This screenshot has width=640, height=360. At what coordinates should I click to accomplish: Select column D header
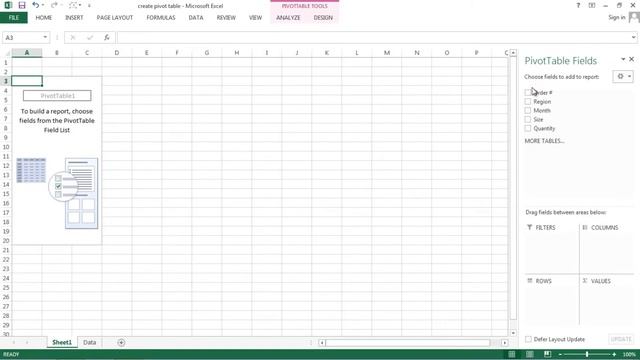pos(117,53)
